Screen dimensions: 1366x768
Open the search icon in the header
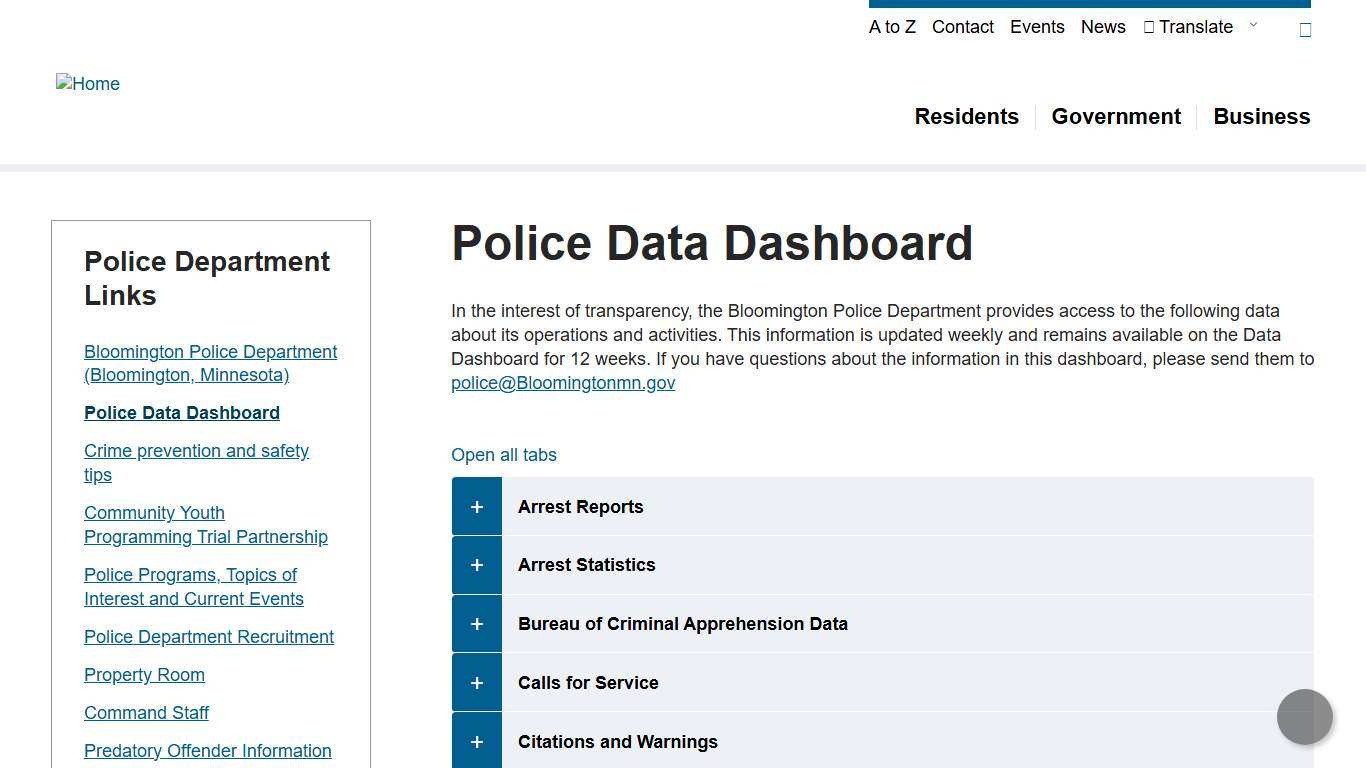1305,28
